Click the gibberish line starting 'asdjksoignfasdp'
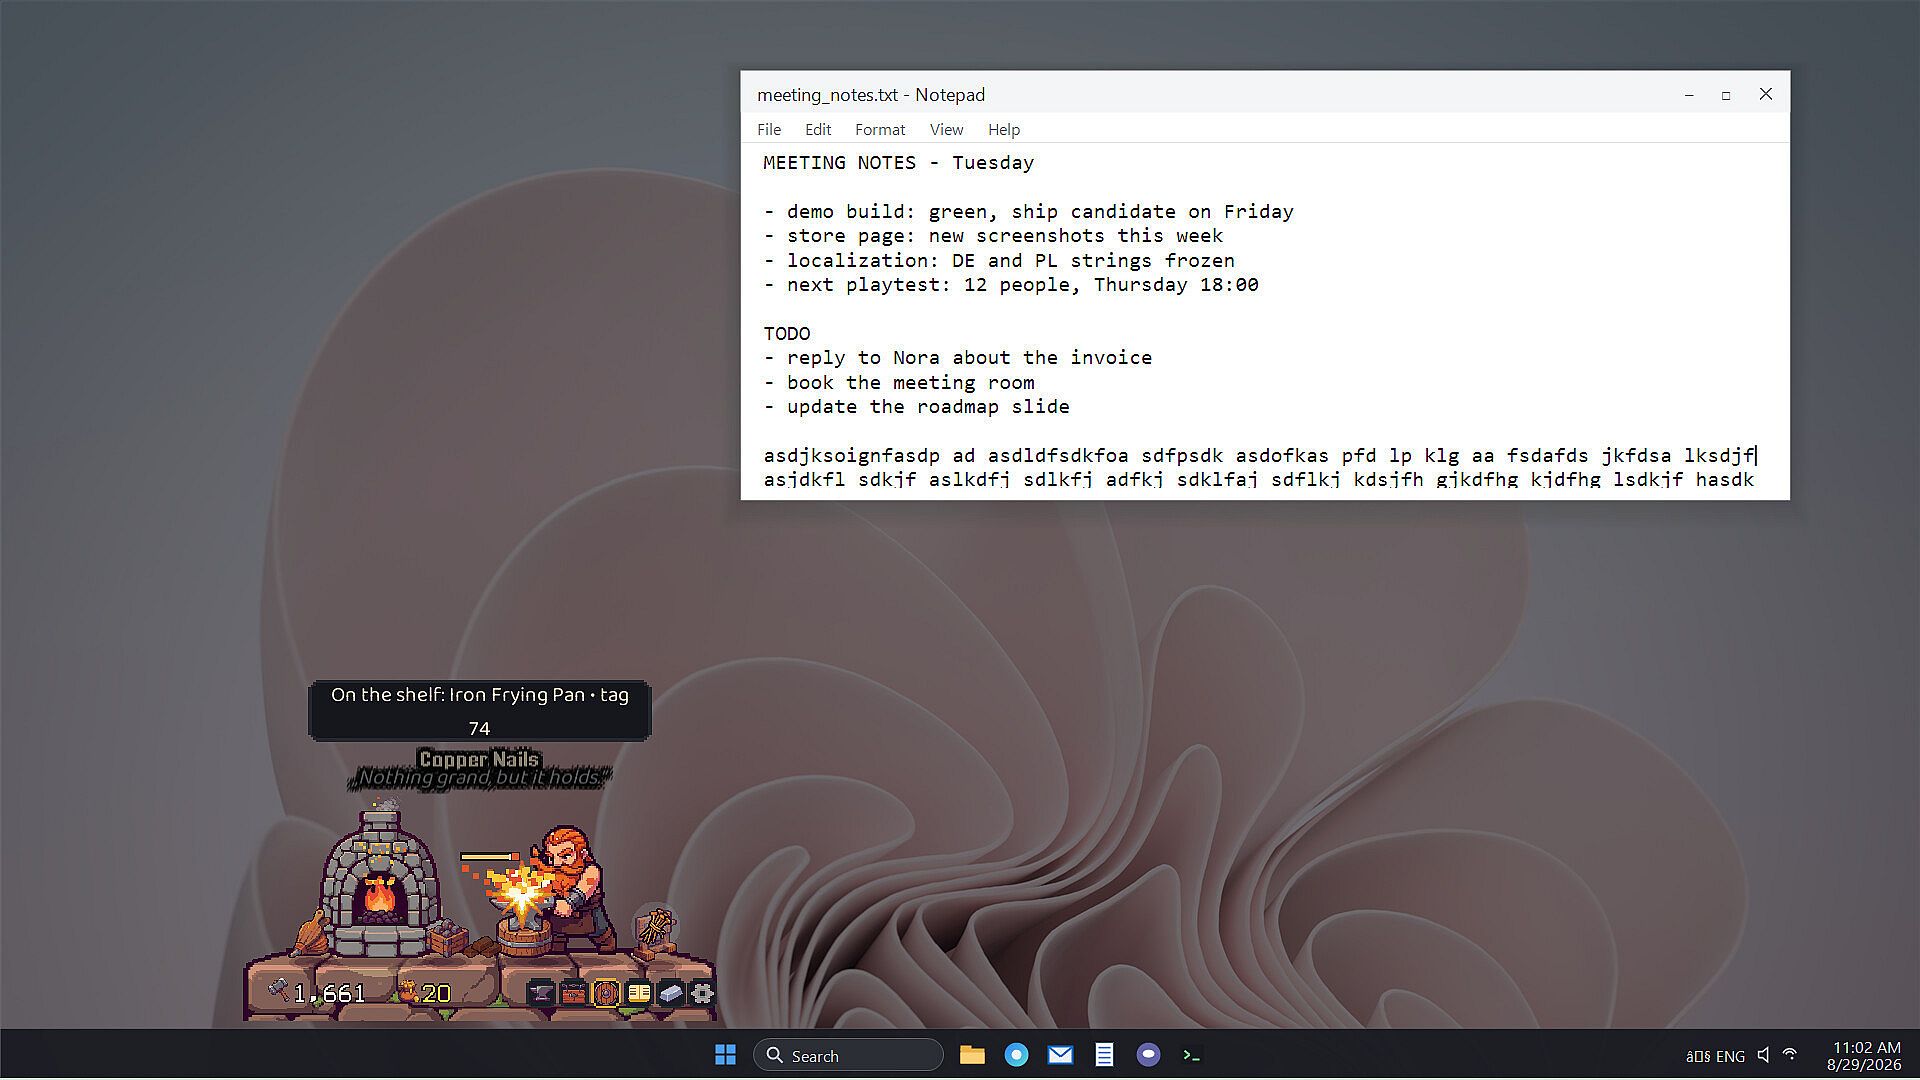 (x=1259, y=456)
